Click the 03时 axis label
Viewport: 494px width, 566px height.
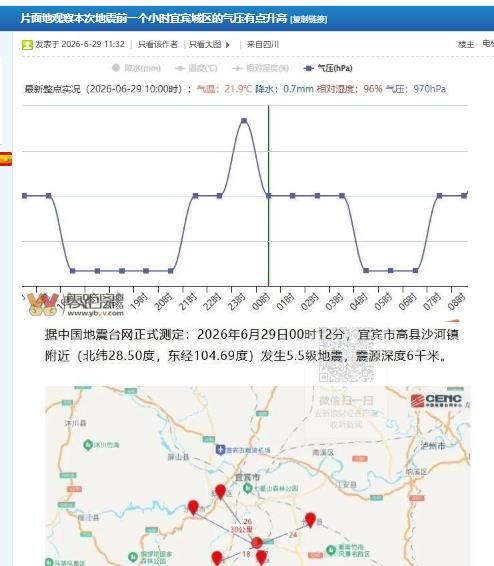tap(335, 302)
